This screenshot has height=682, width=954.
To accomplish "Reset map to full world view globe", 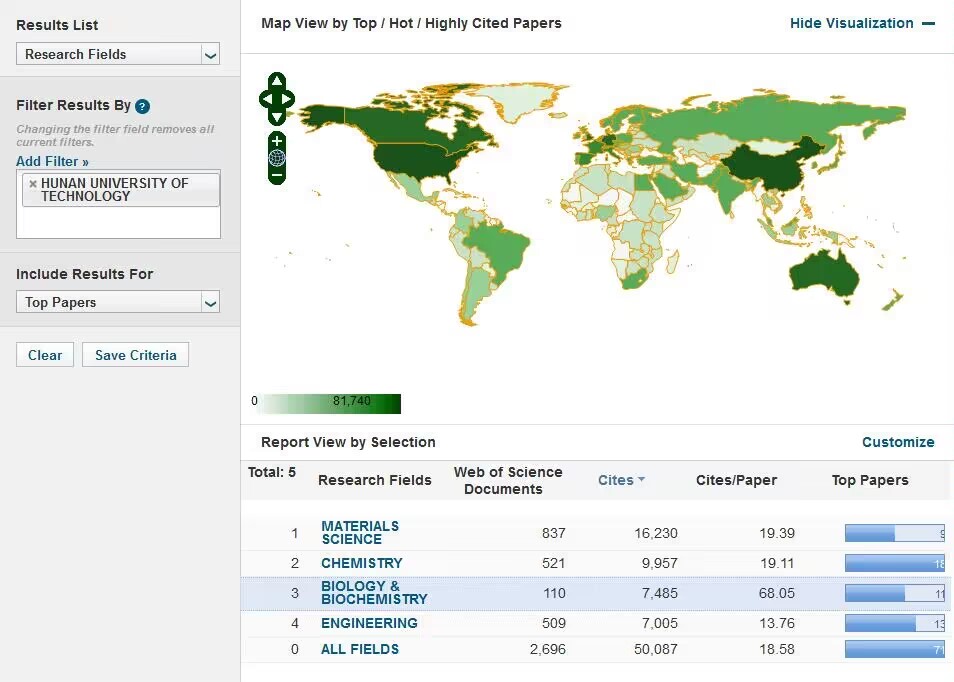I will pyautogui.click(x=277, y=158).
